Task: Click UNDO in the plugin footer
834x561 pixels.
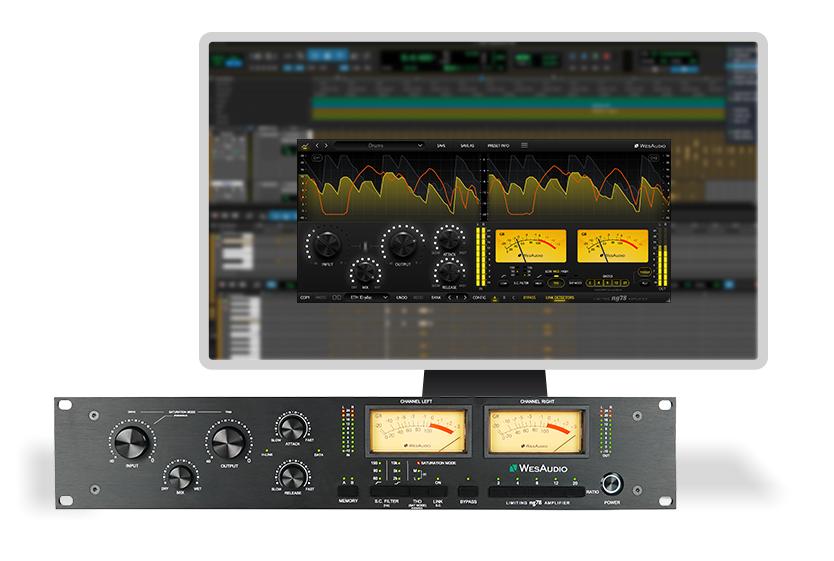Action: (400, 297)
